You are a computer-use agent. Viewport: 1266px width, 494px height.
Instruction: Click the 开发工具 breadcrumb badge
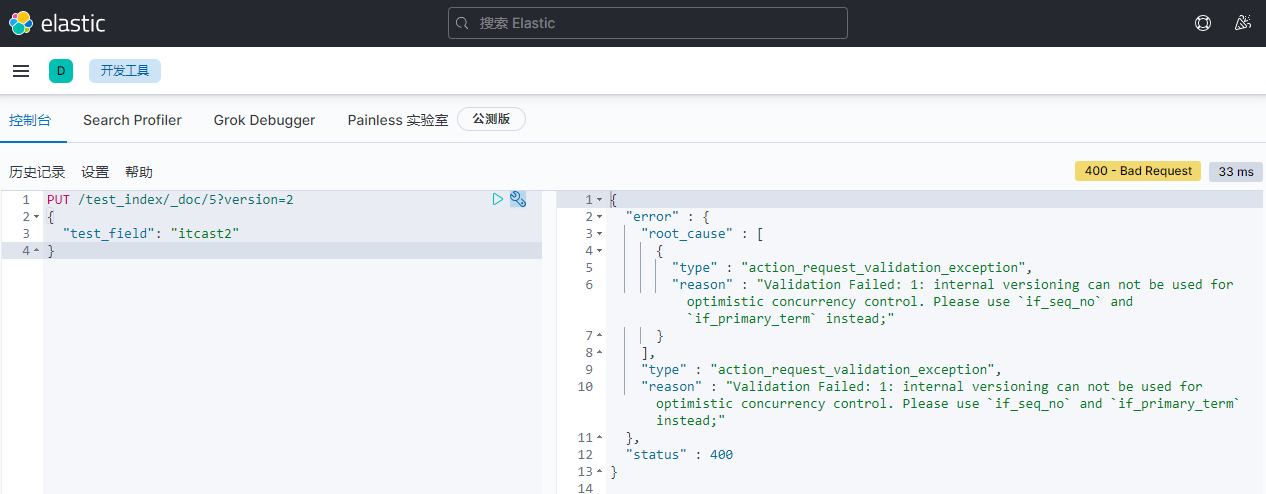125,71
